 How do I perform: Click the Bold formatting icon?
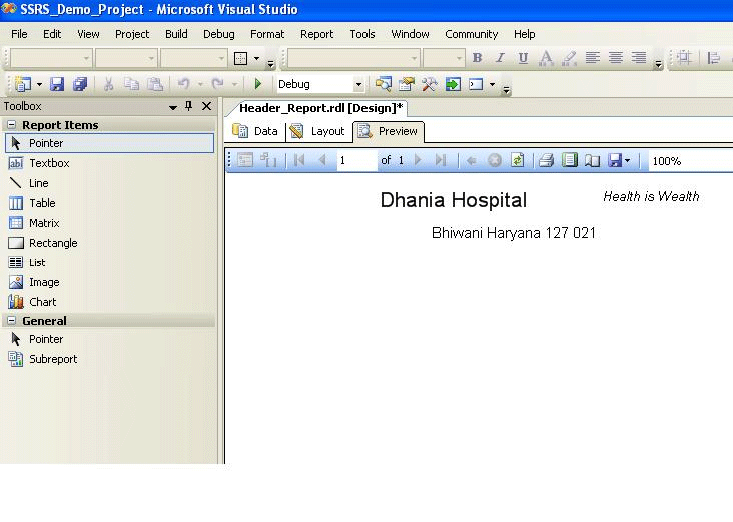(x=477, y=58)
